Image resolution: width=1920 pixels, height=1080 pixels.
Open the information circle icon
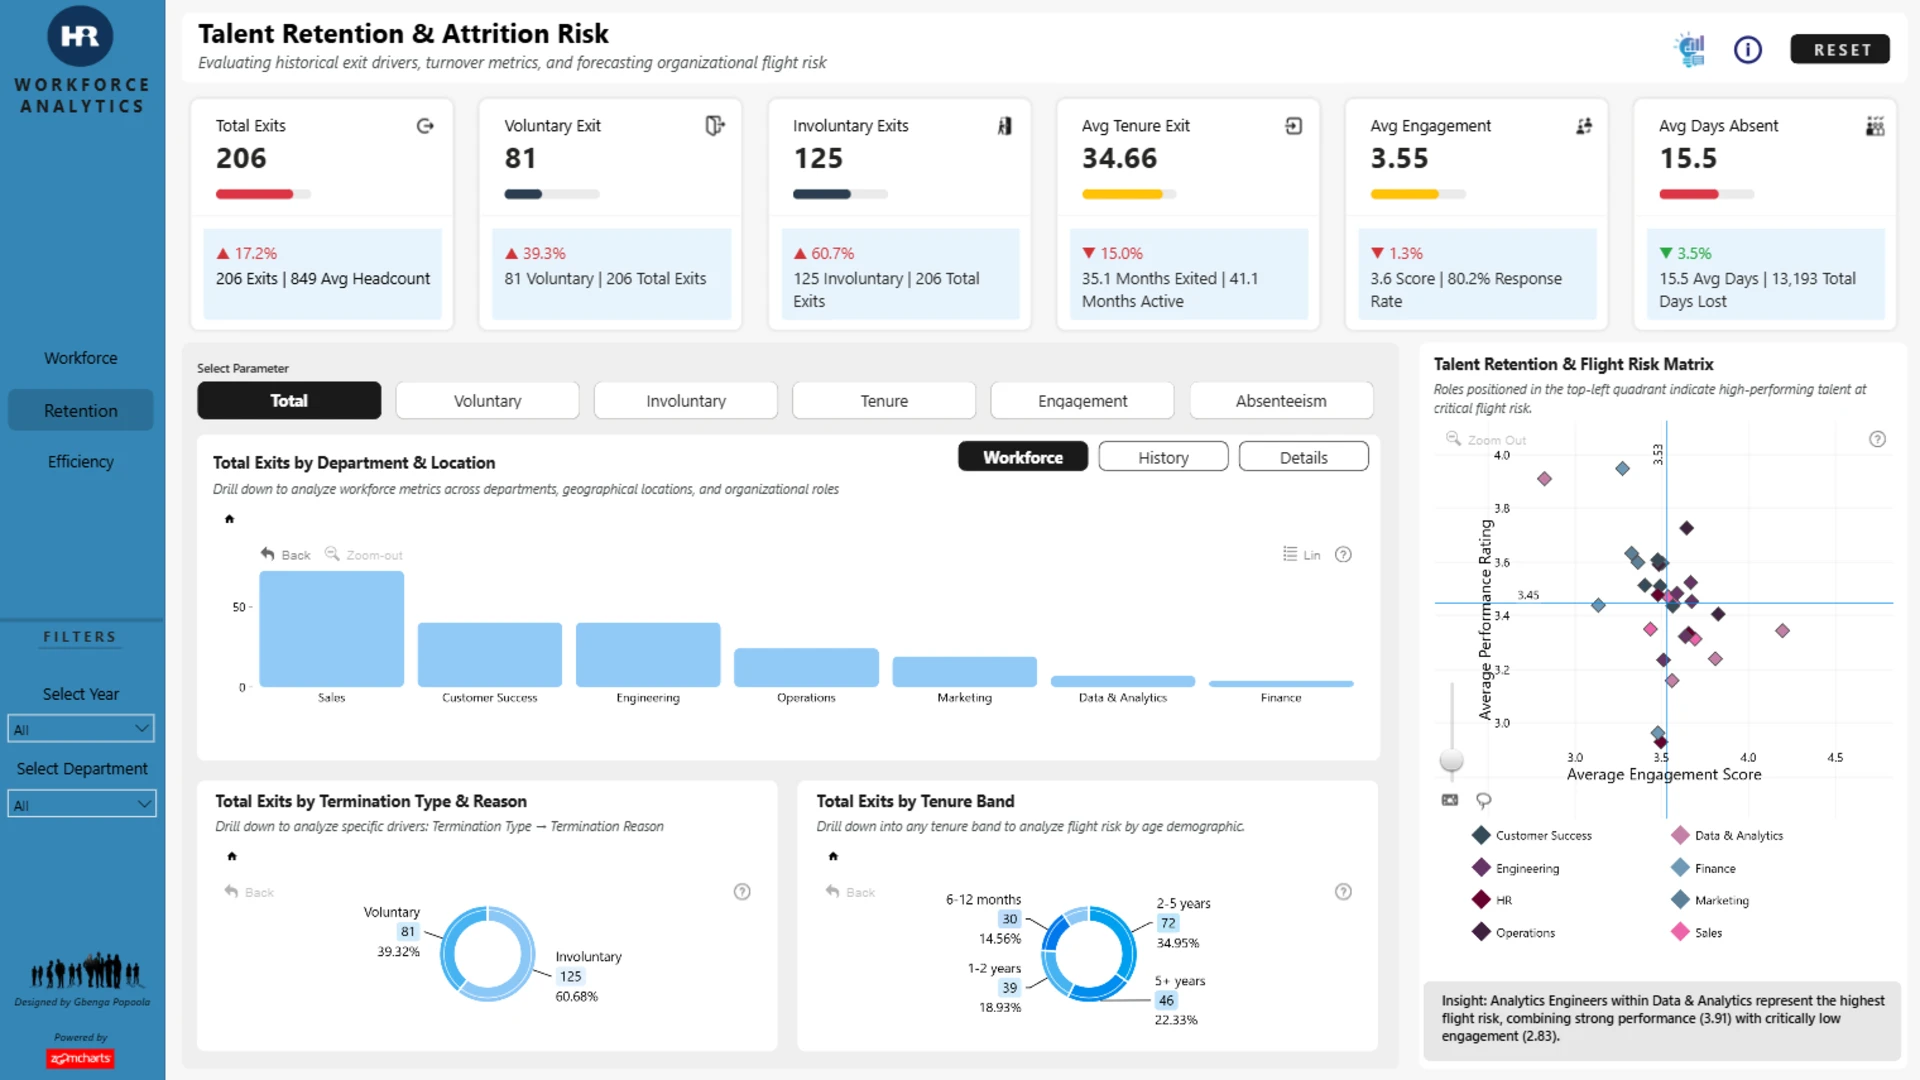point(1748,49)
